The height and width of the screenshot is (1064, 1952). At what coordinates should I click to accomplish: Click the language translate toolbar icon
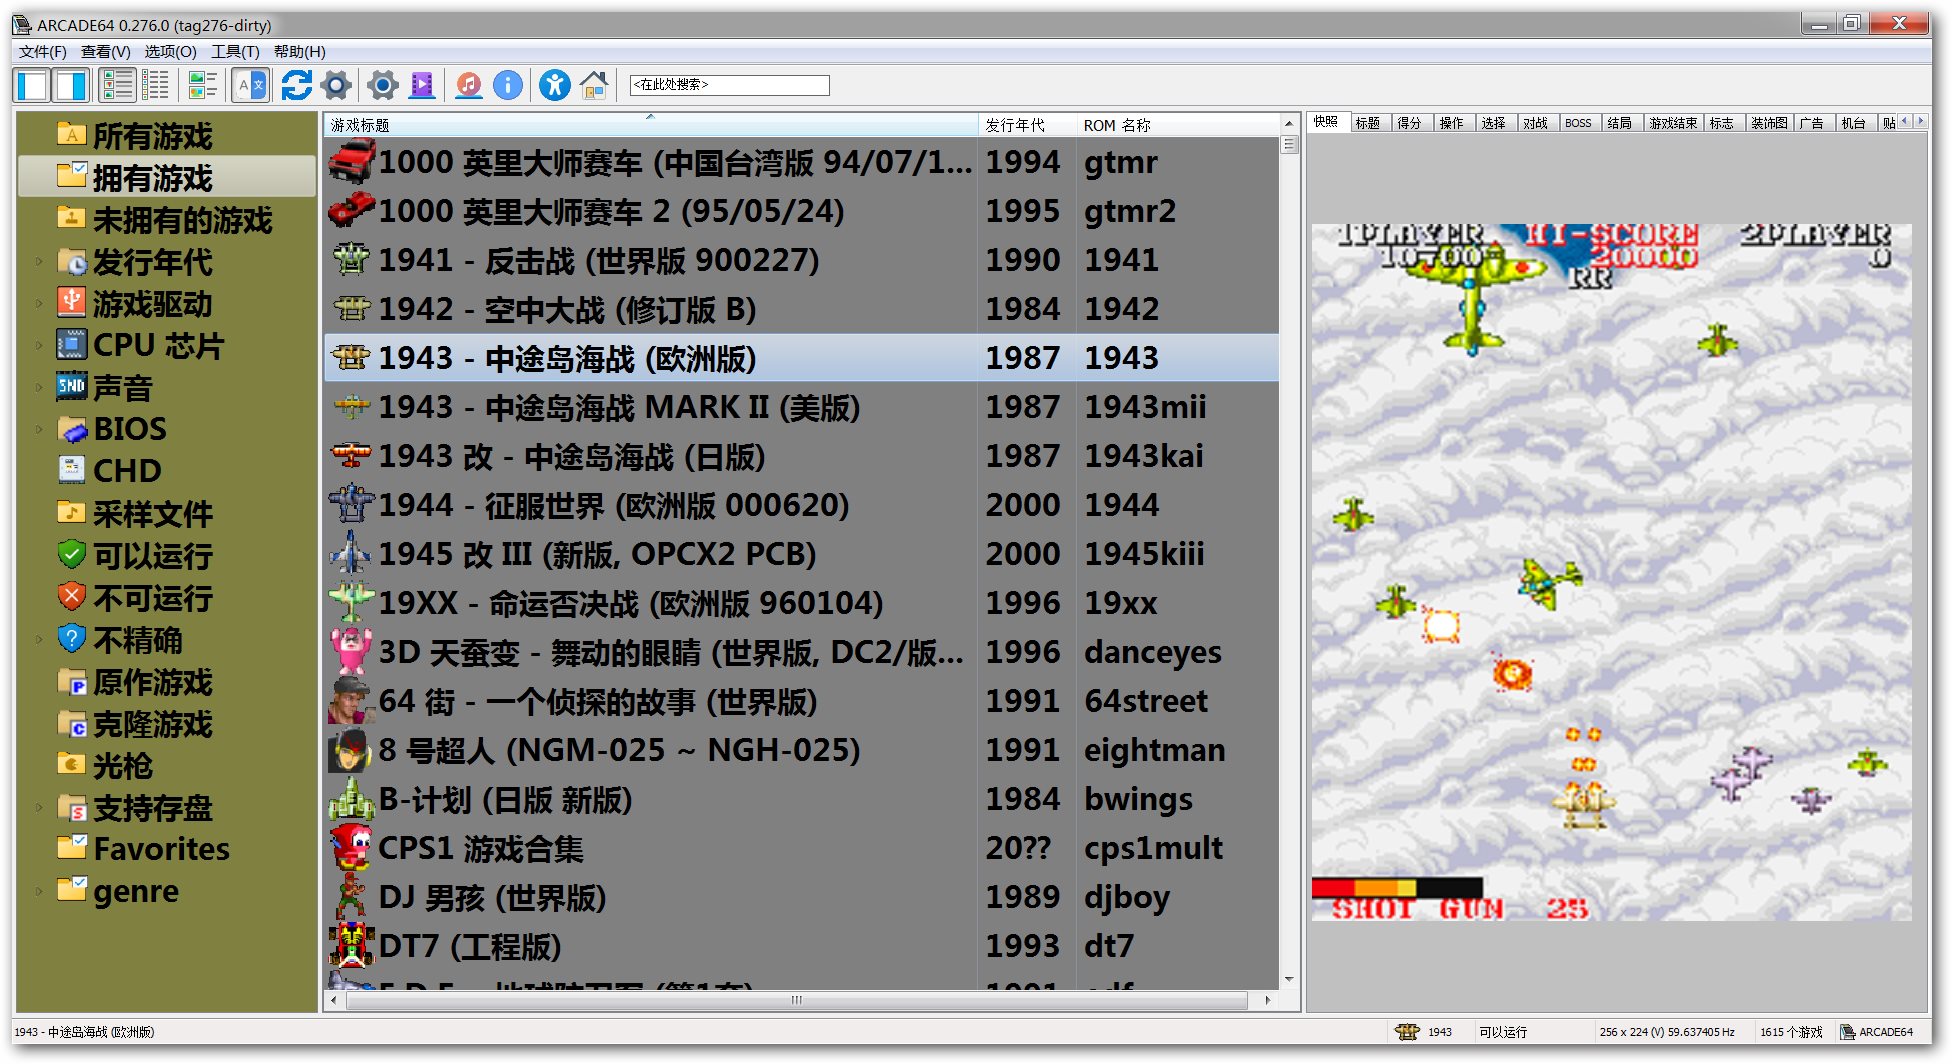pyautogui.click(x=250, y=86)
